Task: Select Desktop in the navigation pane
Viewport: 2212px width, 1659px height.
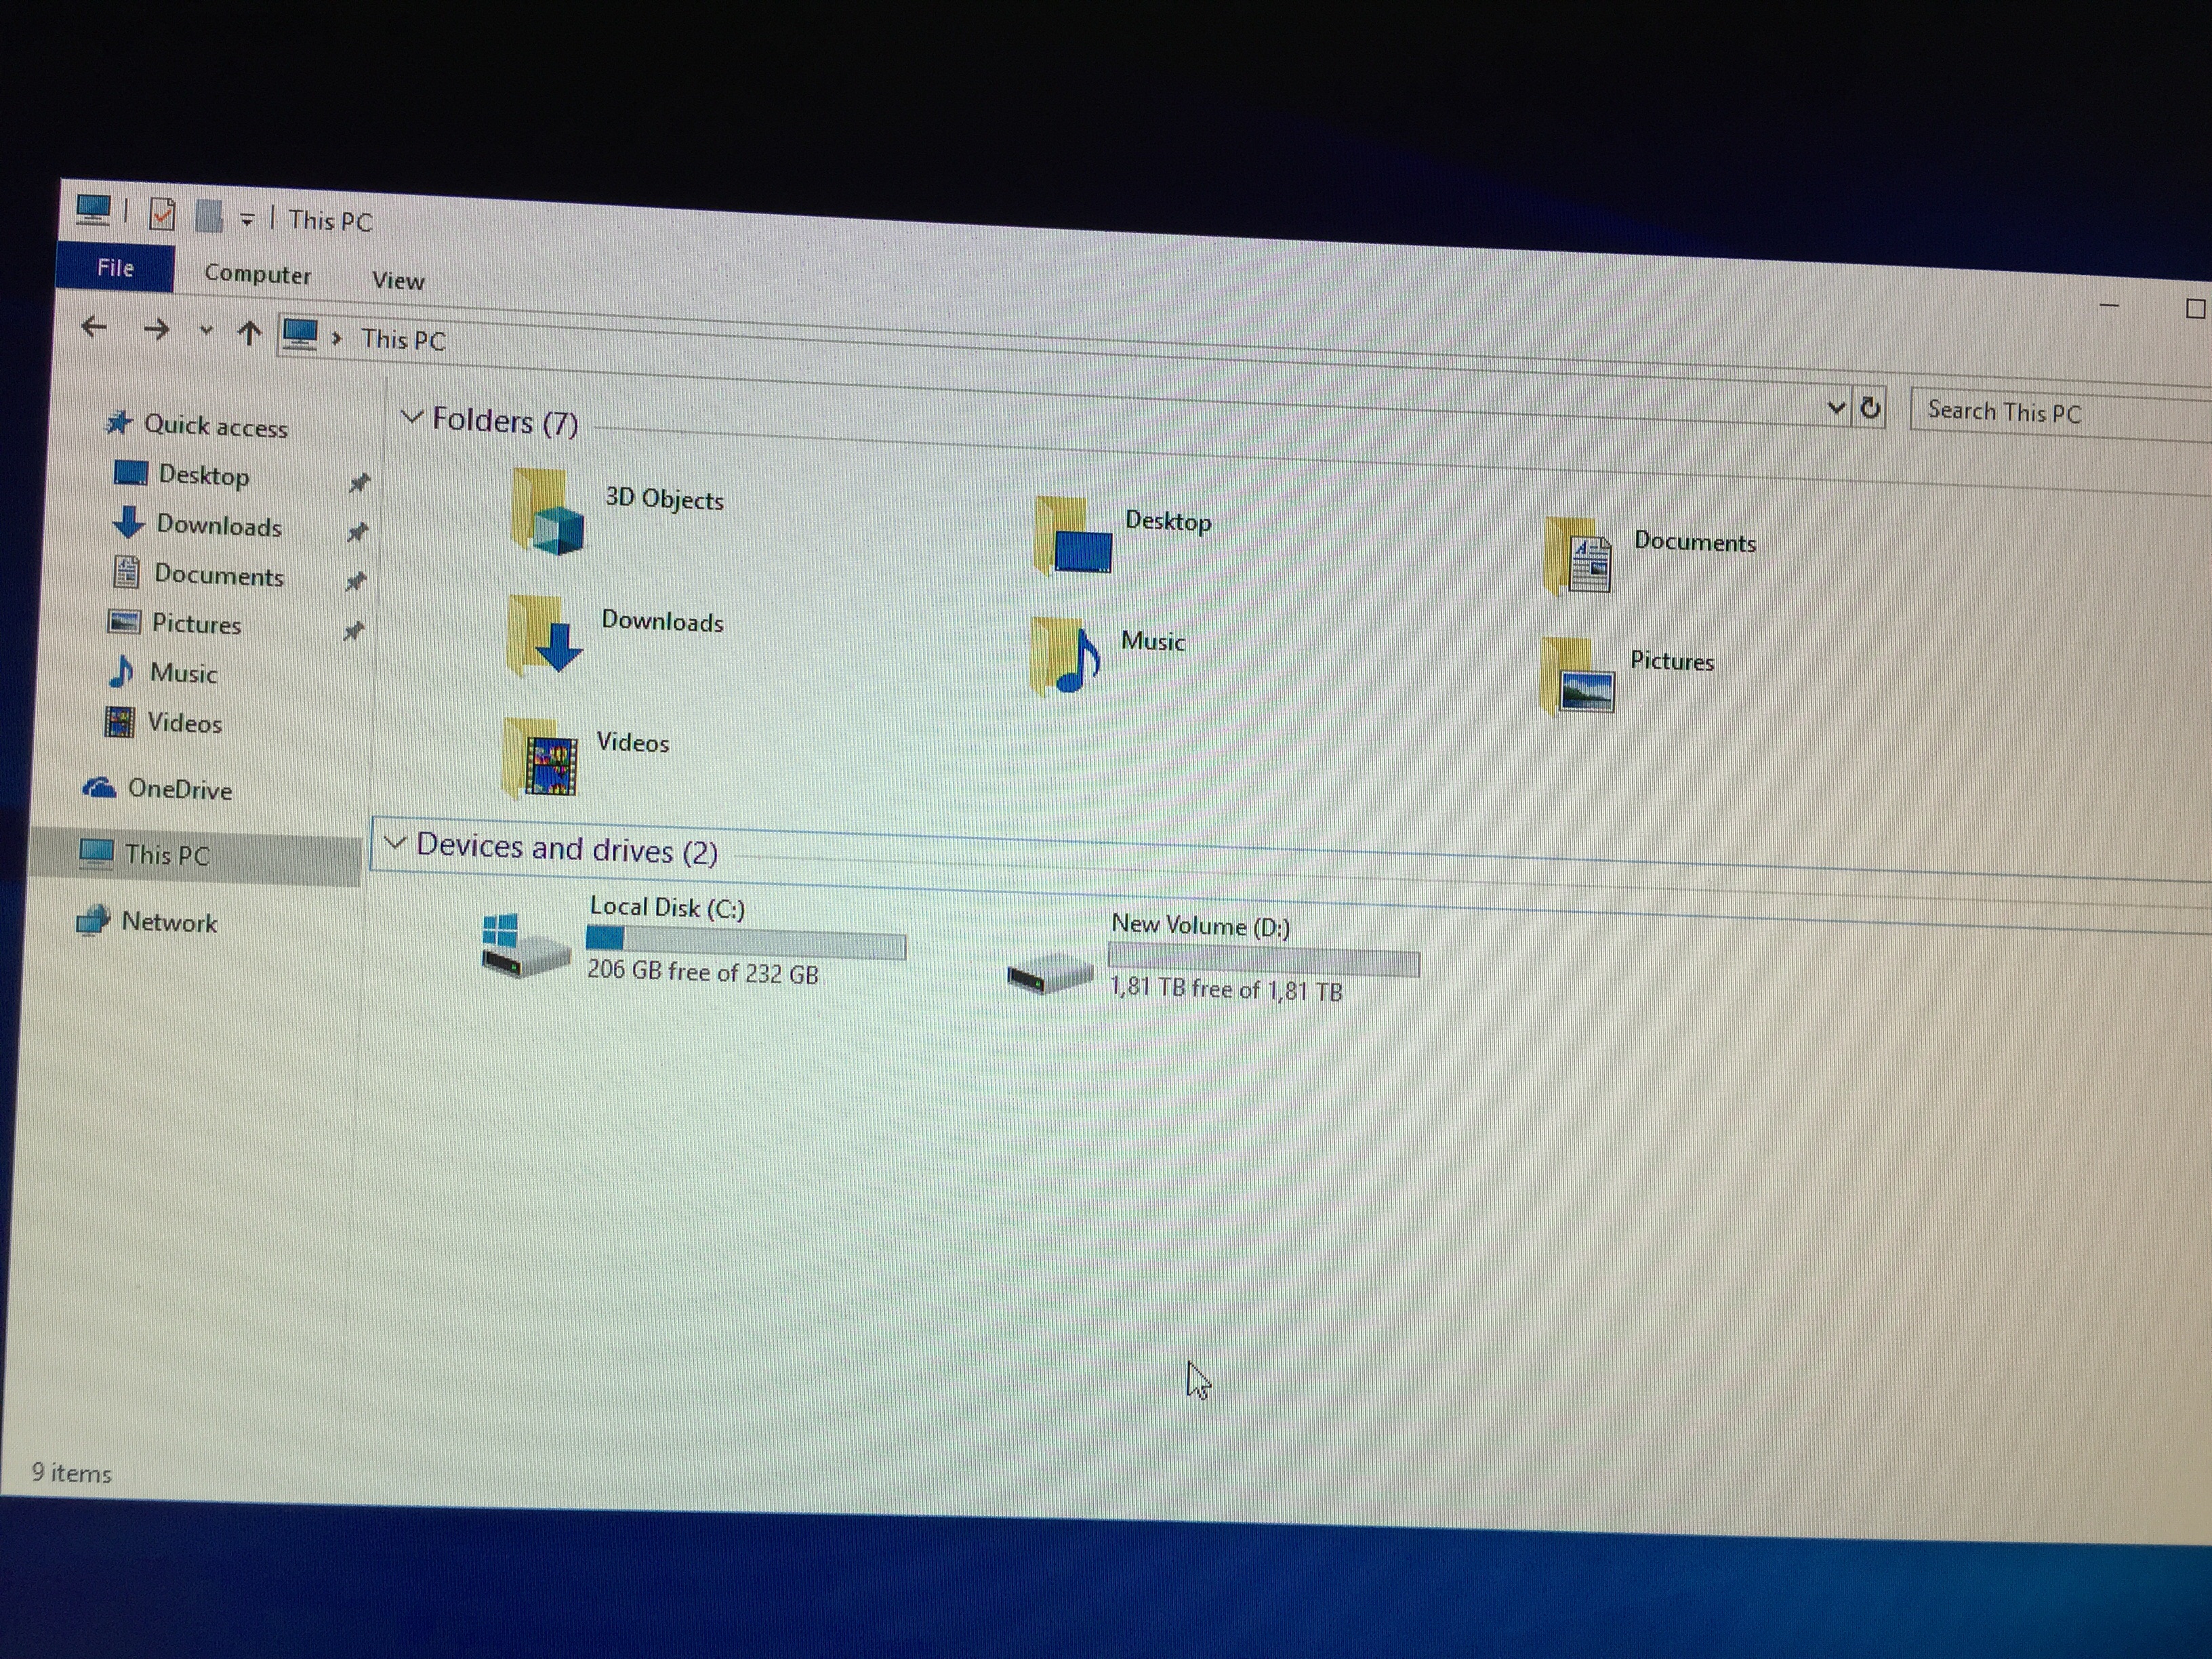Action: pos(182,474)
